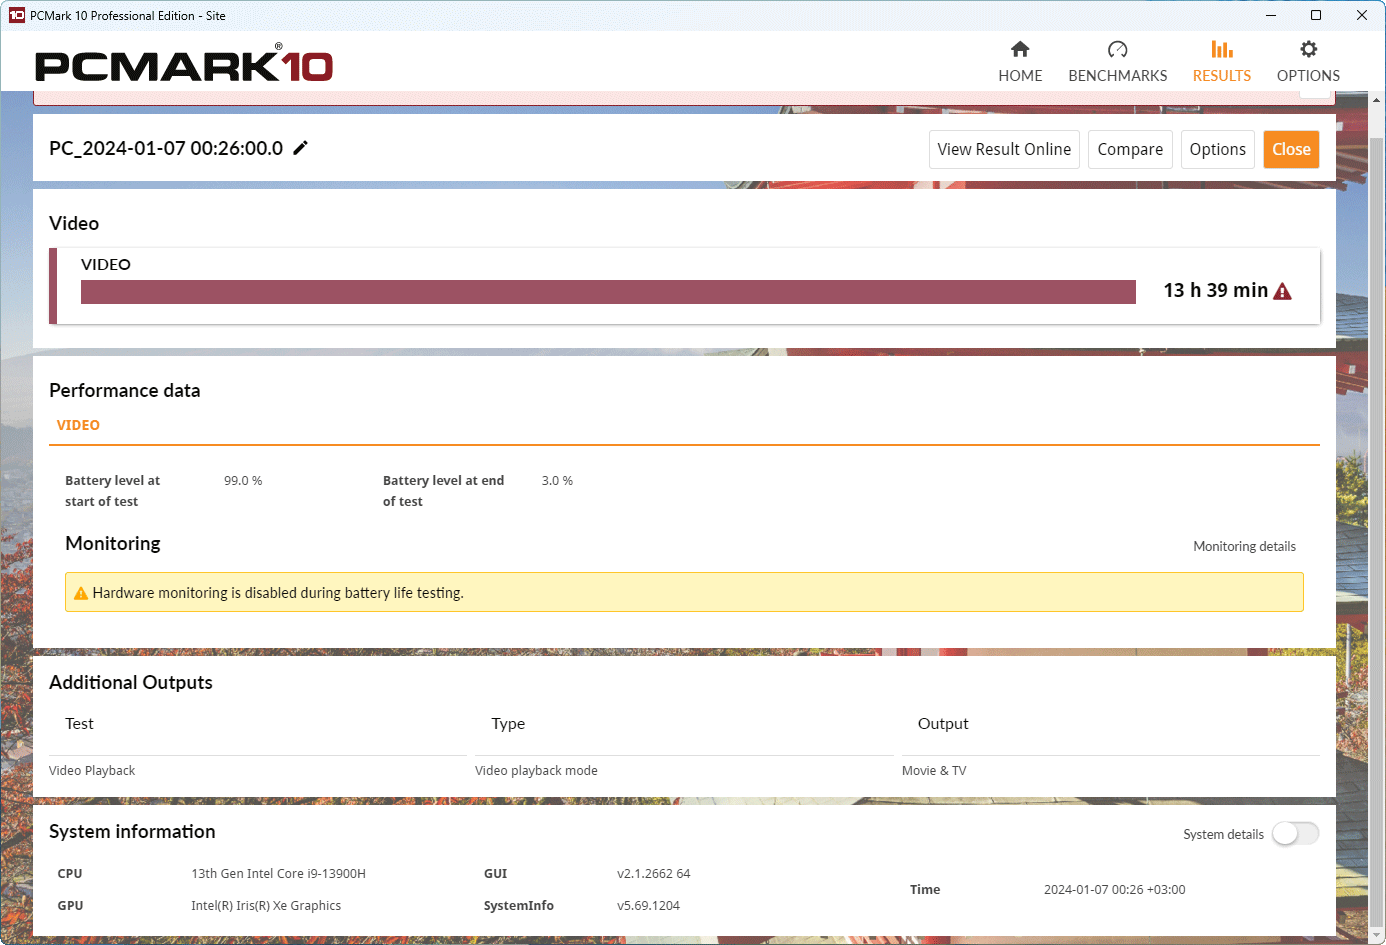
Task: Click View Result Online
Action: 1004,149
